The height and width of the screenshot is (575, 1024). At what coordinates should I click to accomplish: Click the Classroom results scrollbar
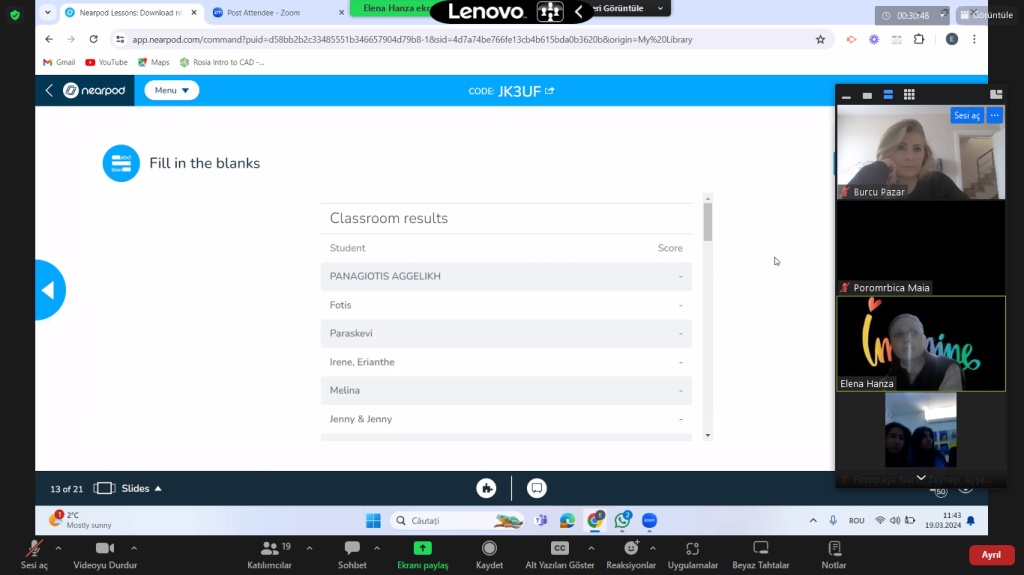708,220
